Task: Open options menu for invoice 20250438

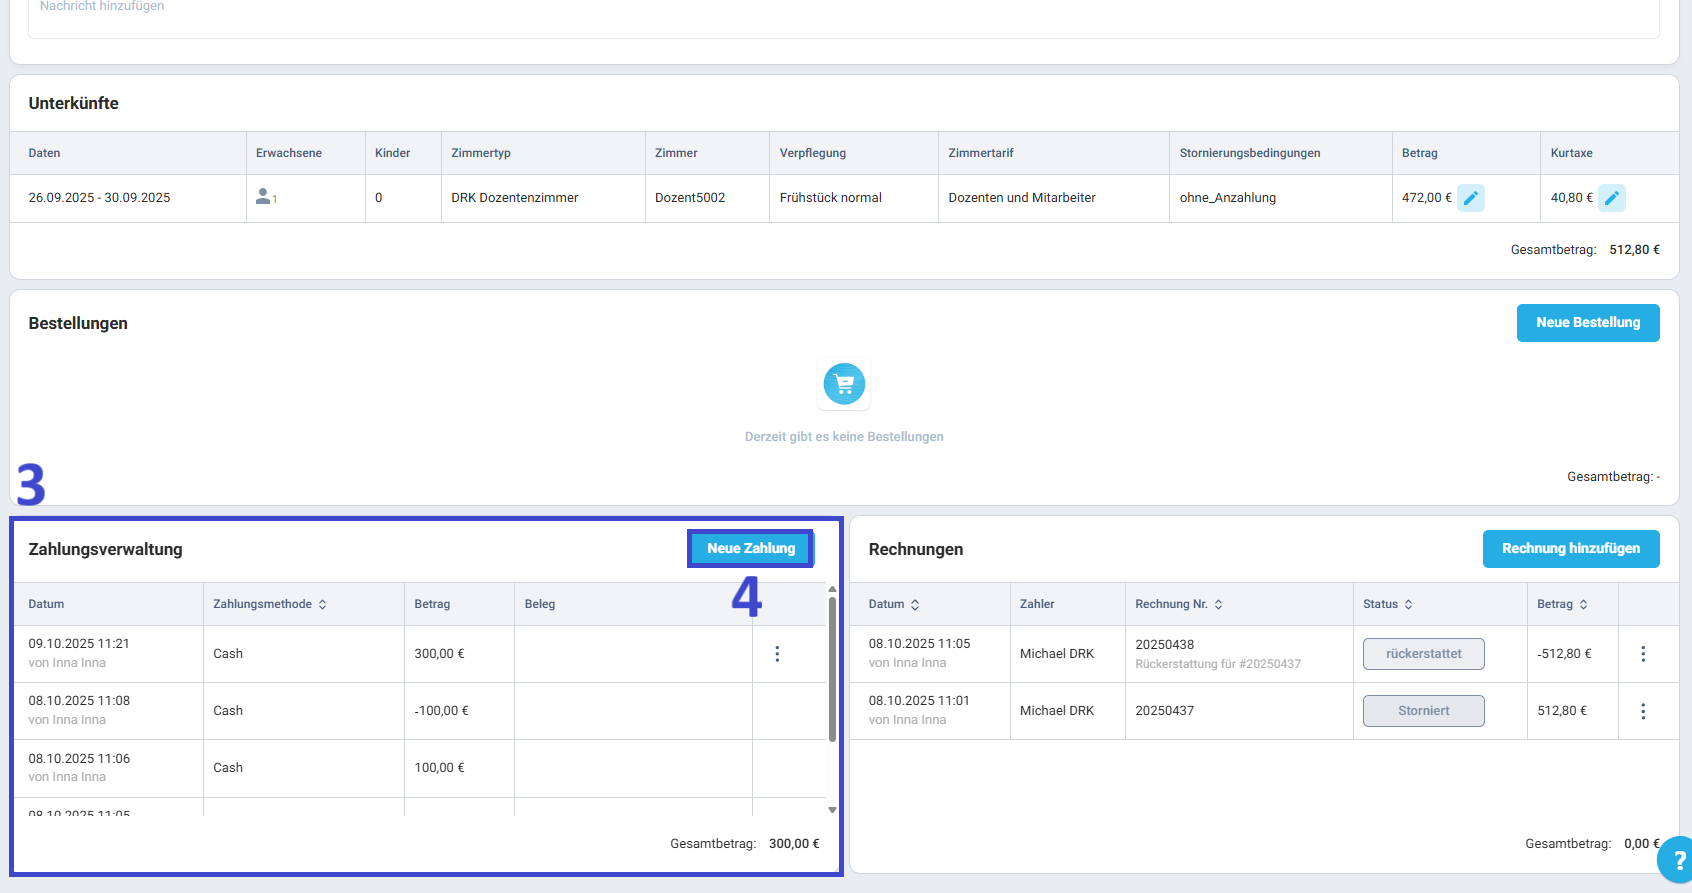Action: tap(1642, 654)
